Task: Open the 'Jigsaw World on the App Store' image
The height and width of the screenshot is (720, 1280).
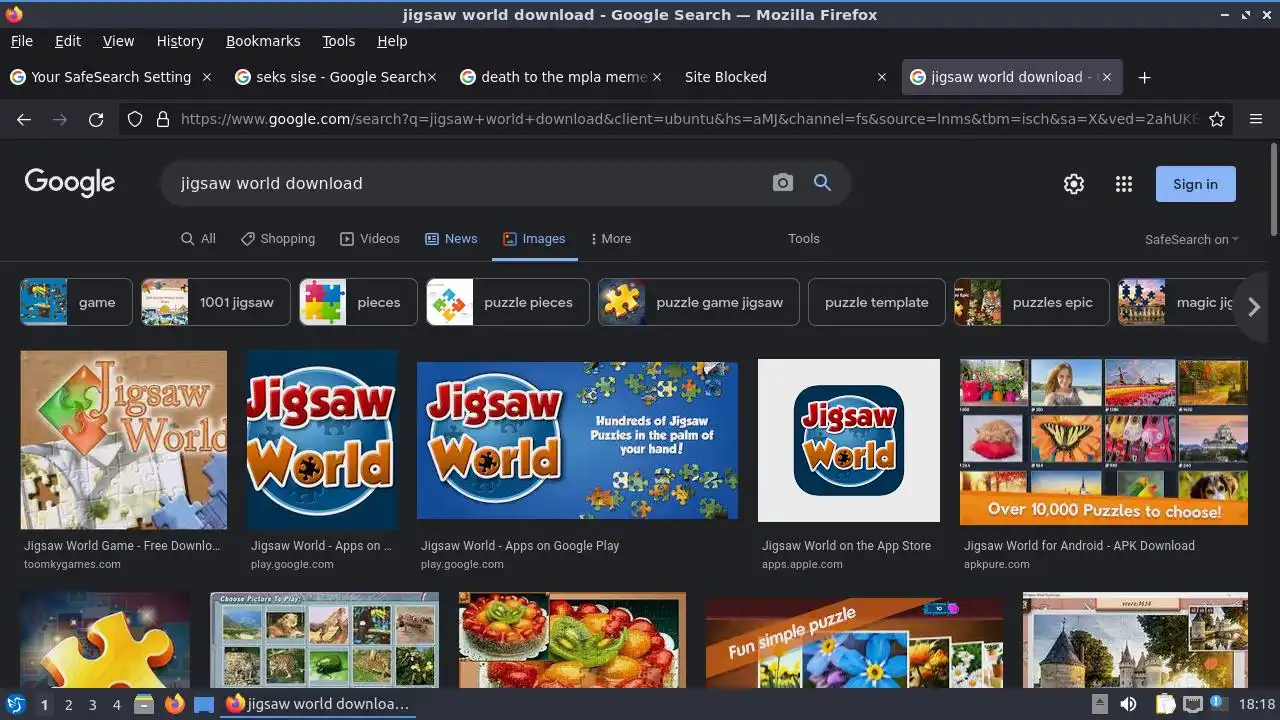Action: coord(849,440)
